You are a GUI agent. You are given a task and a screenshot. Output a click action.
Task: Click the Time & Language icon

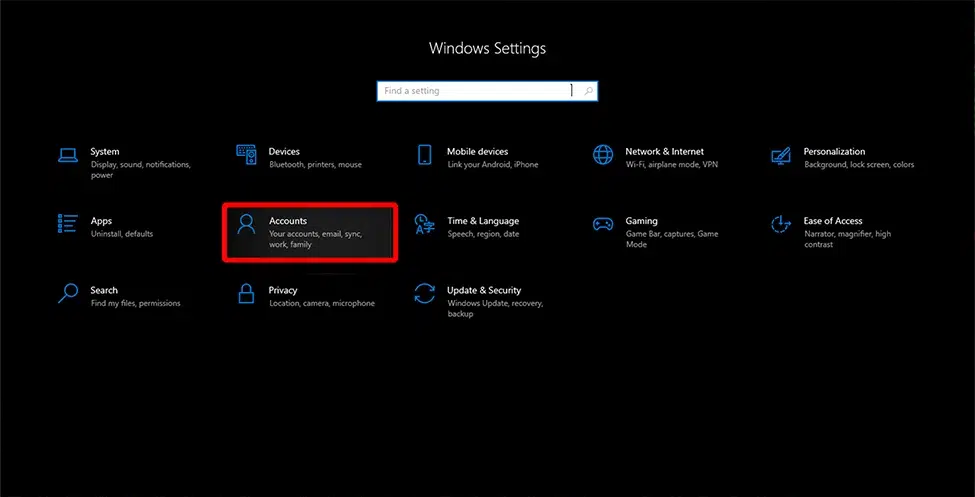pyautogui.click(x=425, y=224)
